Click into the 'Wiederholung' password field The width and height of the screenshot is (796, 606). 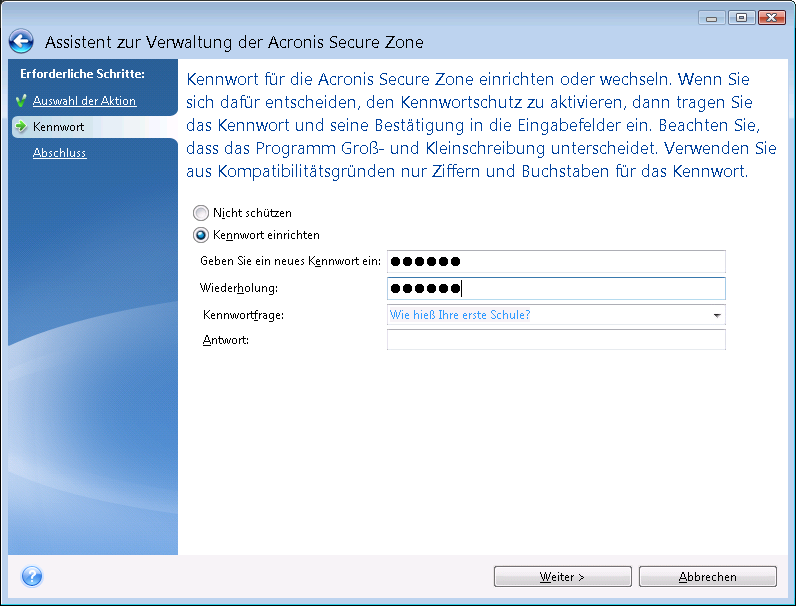click(x=555, y=289)
